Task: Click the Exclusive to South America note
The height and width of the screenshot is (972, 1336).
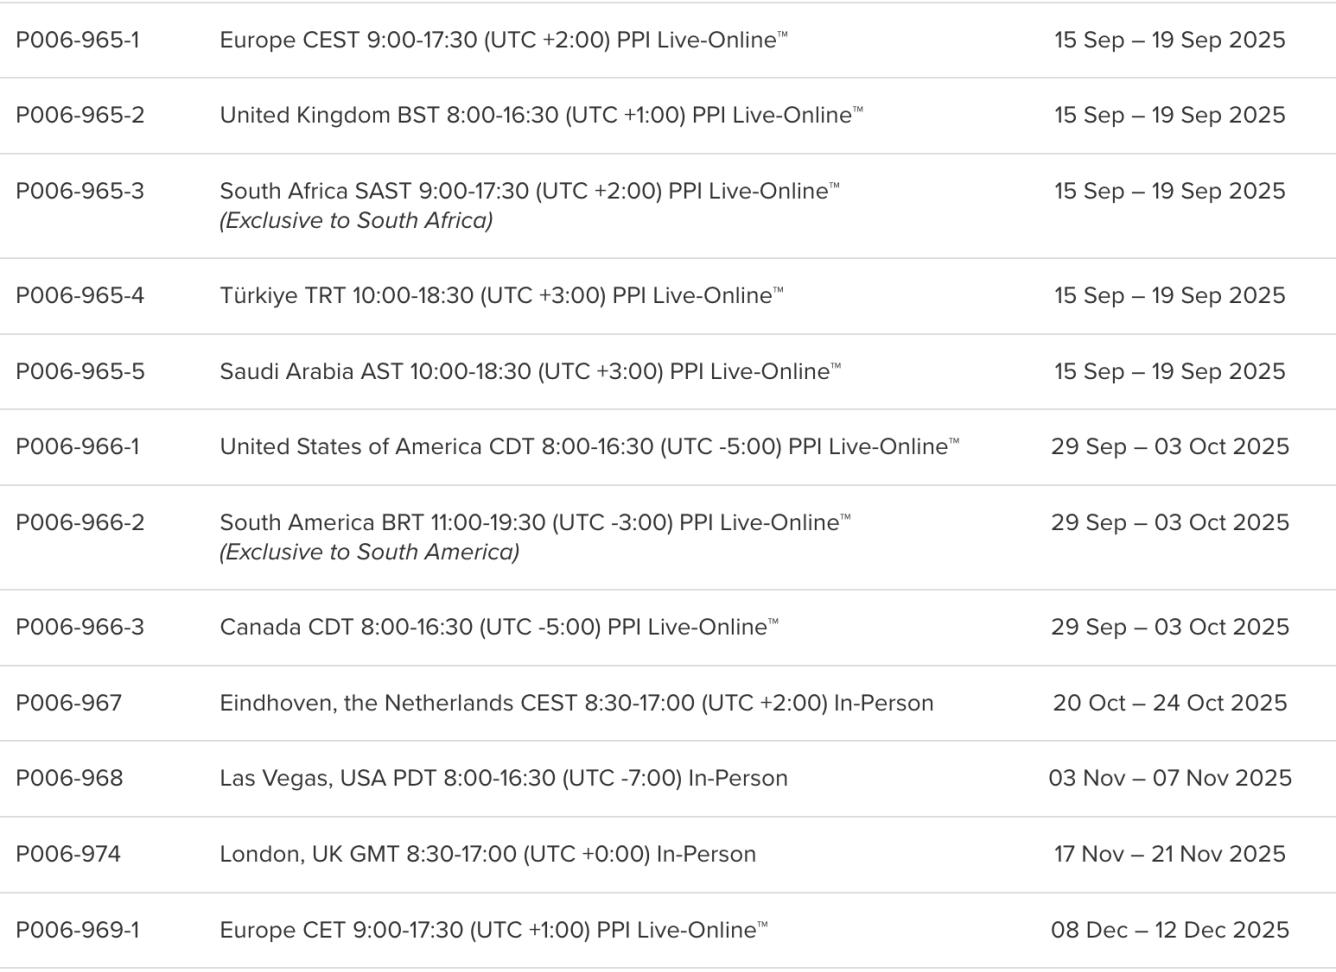Action: 370,552
